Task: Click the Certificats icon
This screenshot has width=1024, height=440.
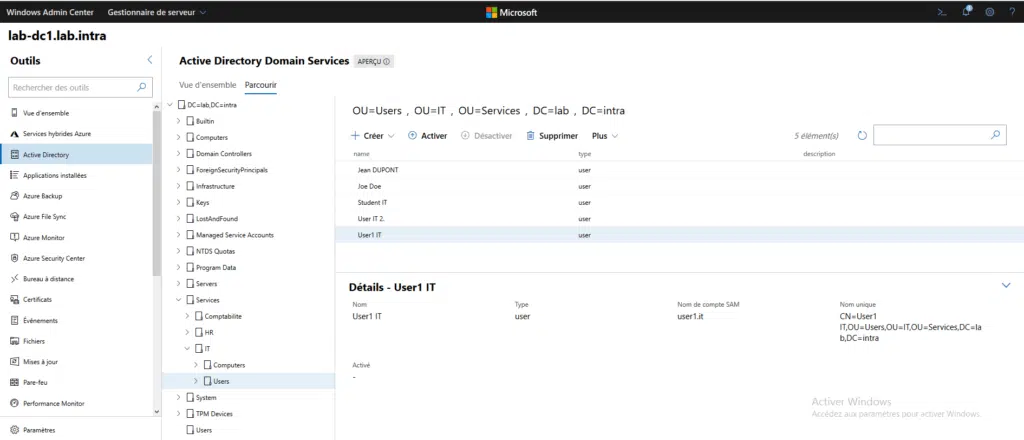Action: tap(14, 300)
